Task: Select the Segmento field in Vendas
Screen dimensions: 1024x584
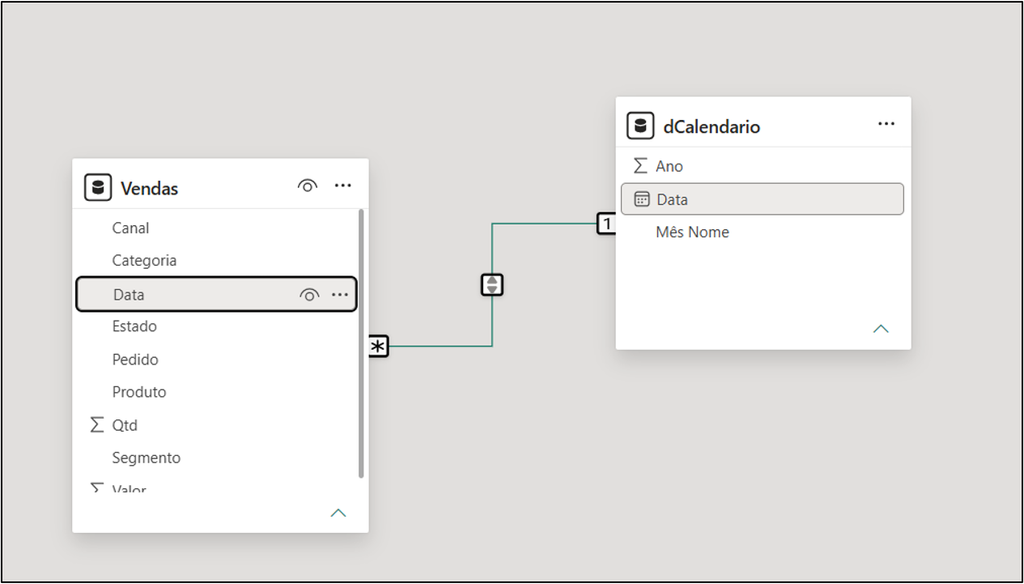Action: (x=216, y=458)
